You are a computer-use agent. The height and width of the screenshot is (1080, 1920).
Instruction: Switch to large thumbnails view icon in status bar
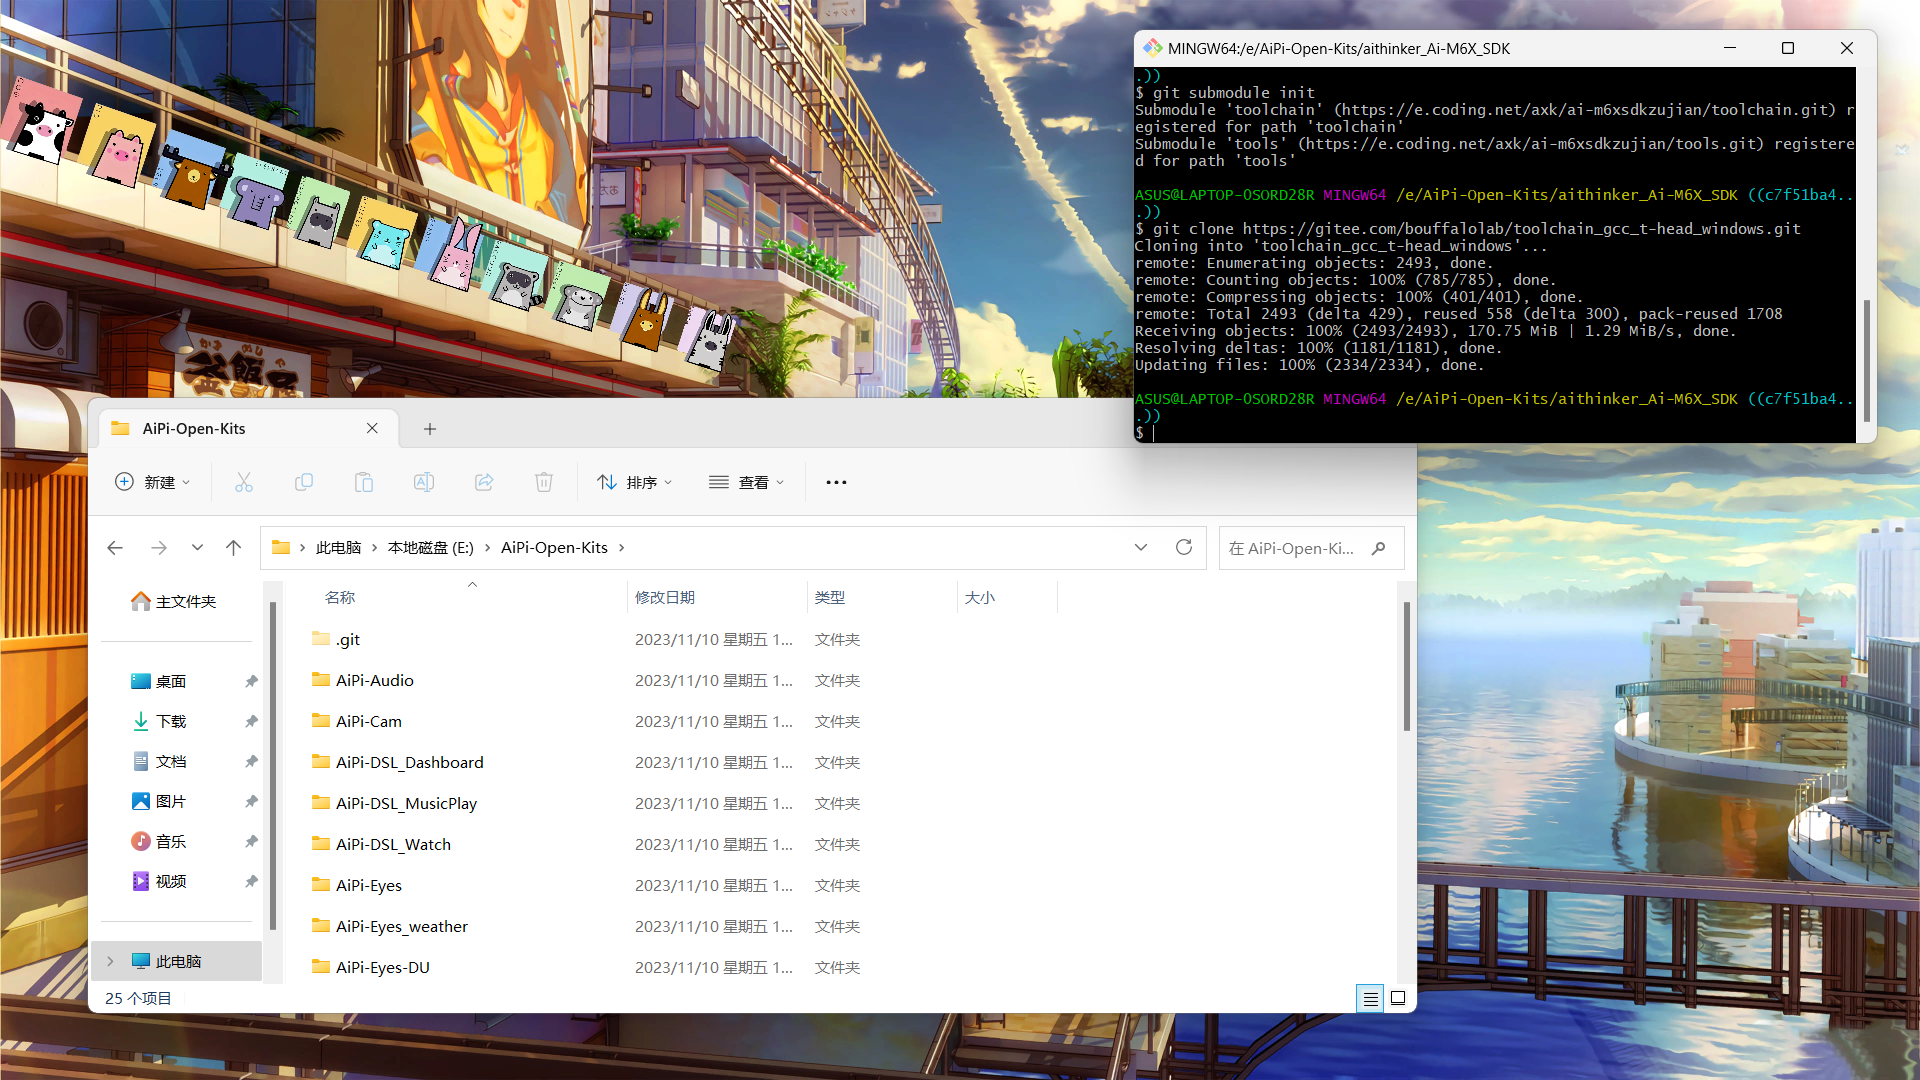1398,998
